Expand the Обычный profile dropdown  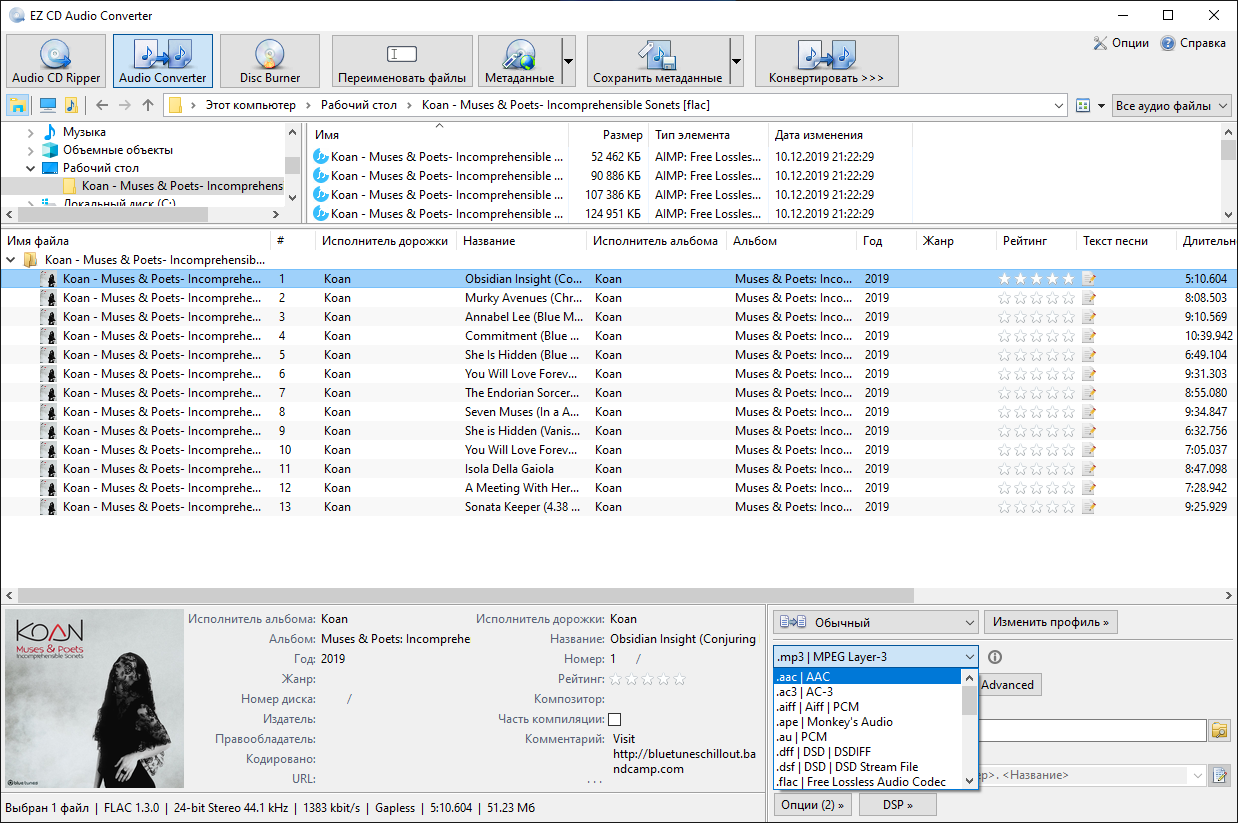[x=875, y=623]
